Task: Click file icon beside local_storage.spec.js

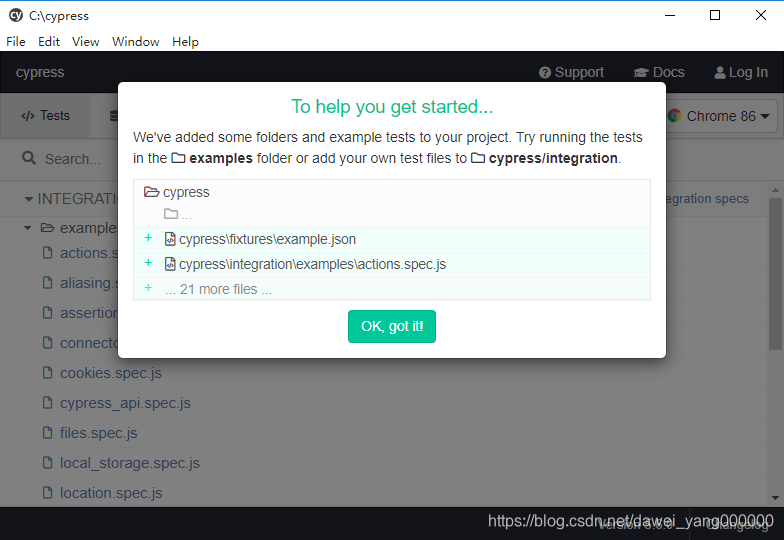Action: pos(48,463)
